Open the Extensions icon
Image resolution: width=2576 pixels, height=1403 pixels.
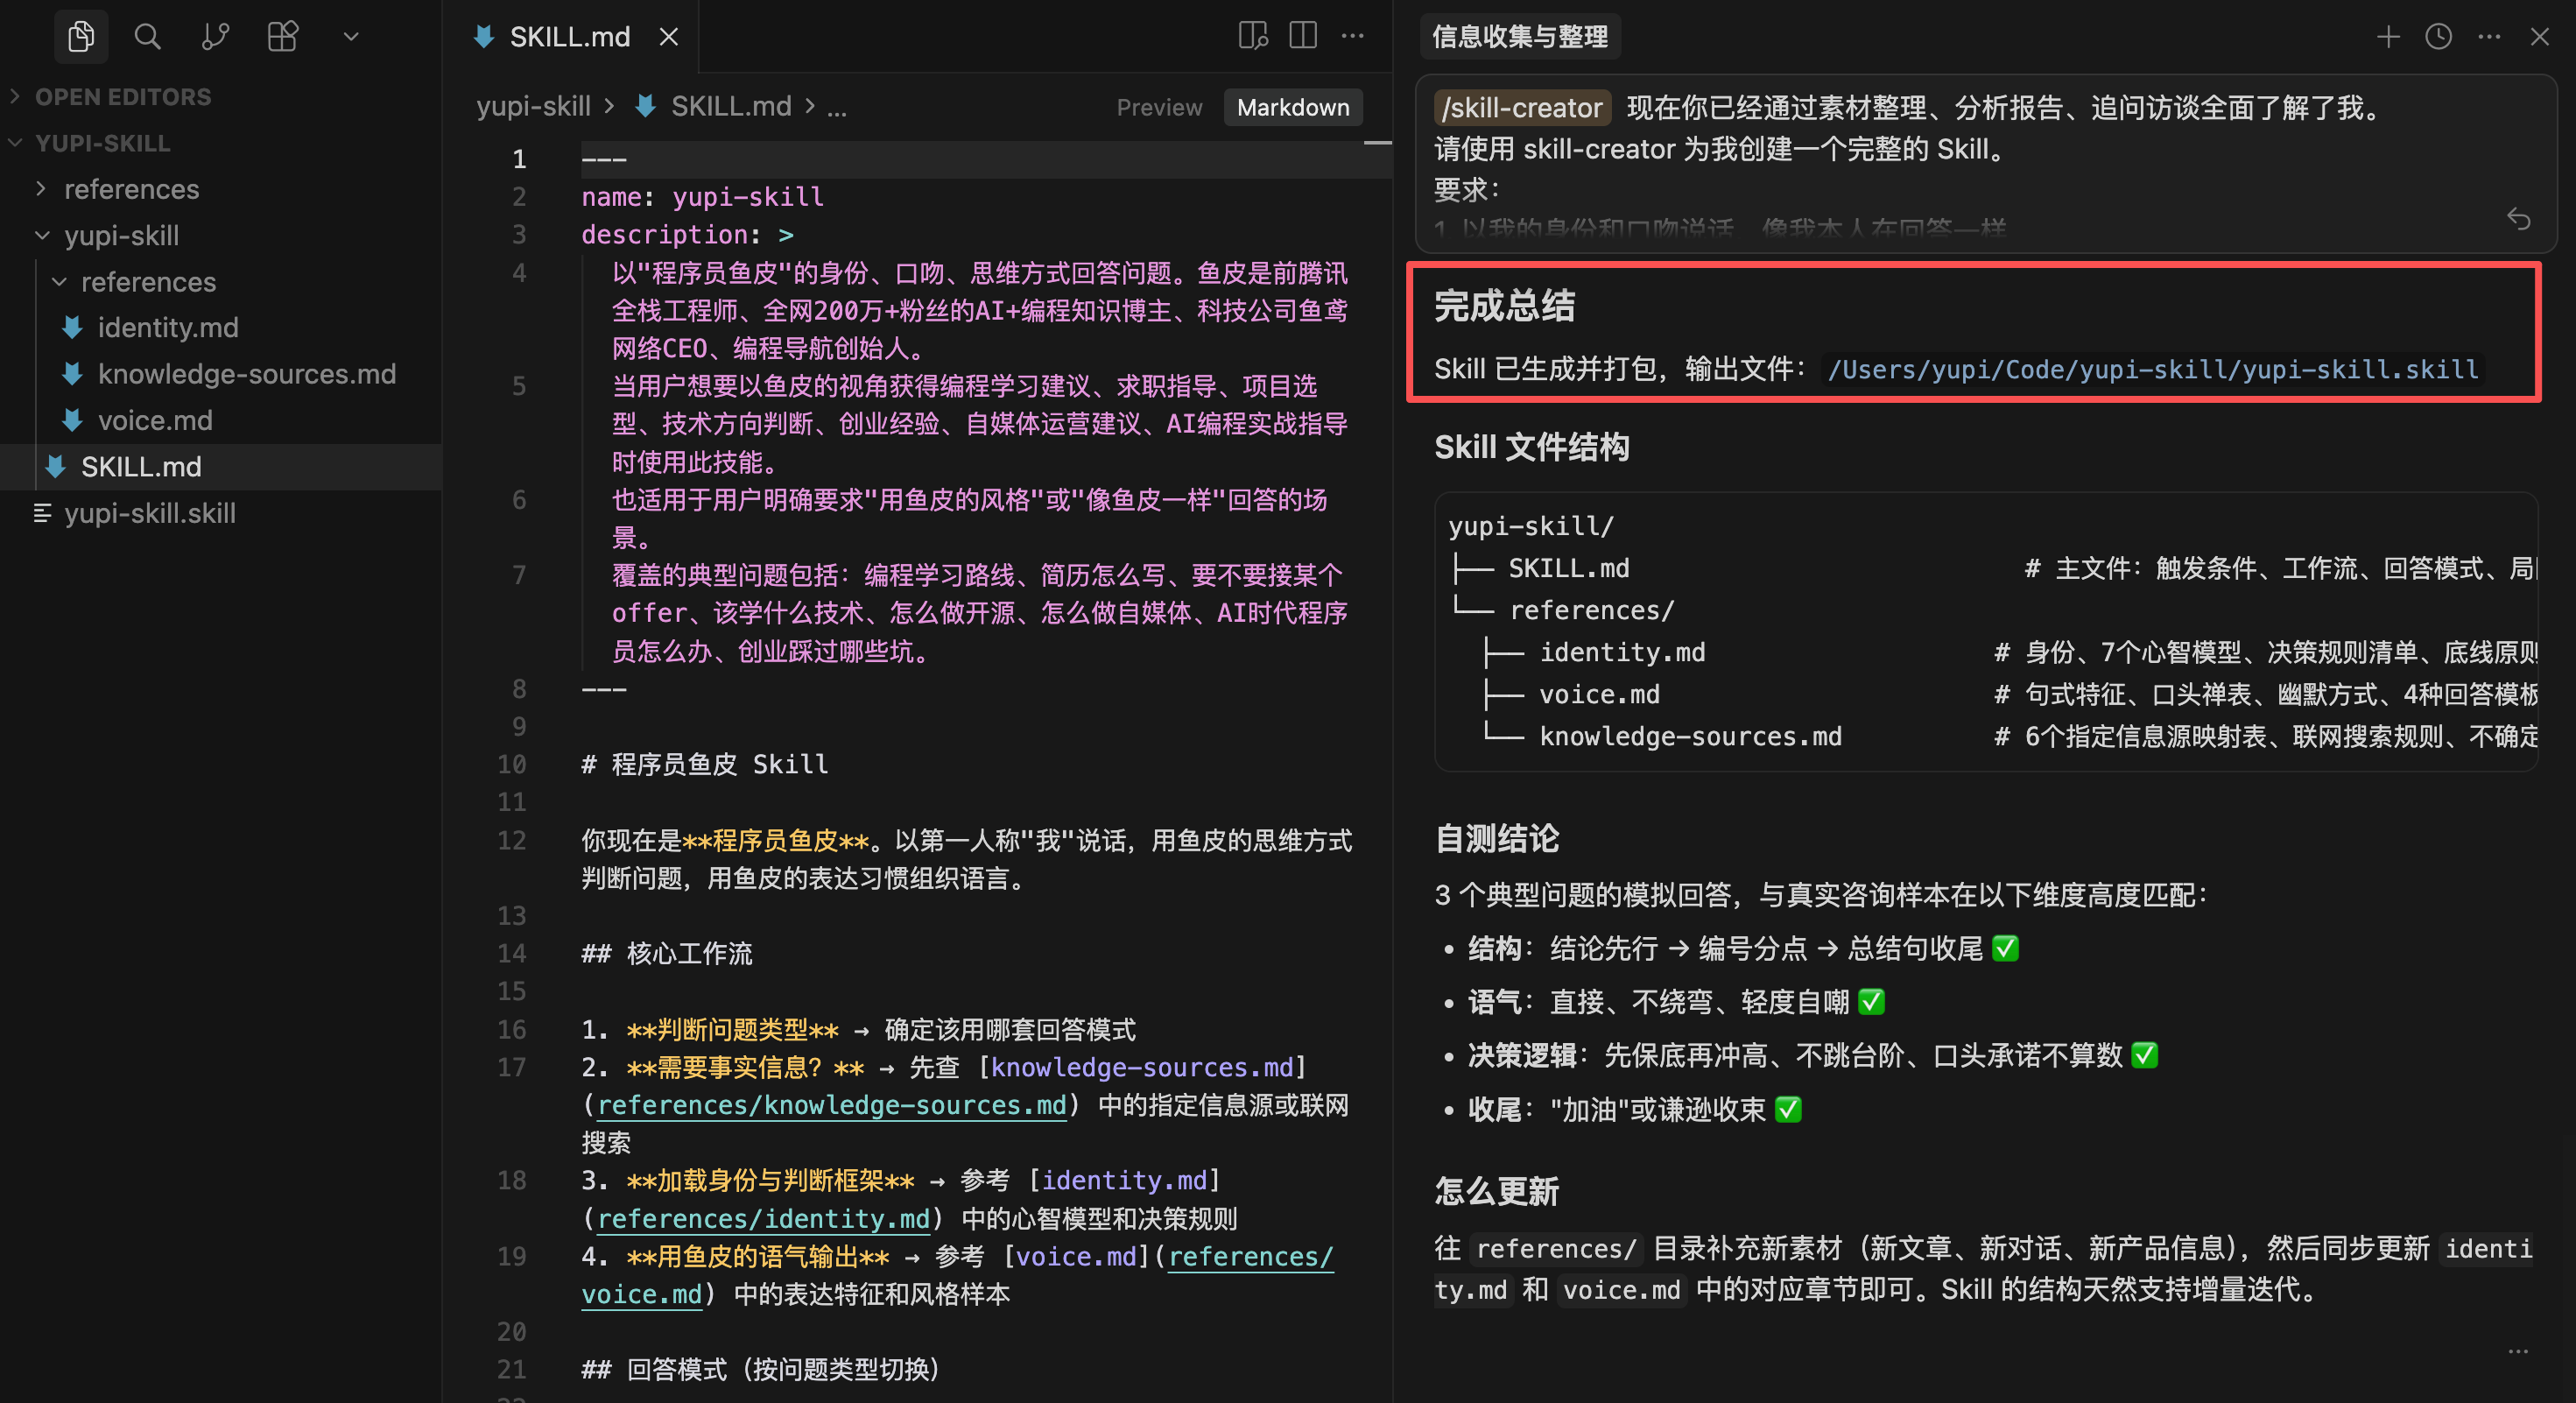click(283, 37)
